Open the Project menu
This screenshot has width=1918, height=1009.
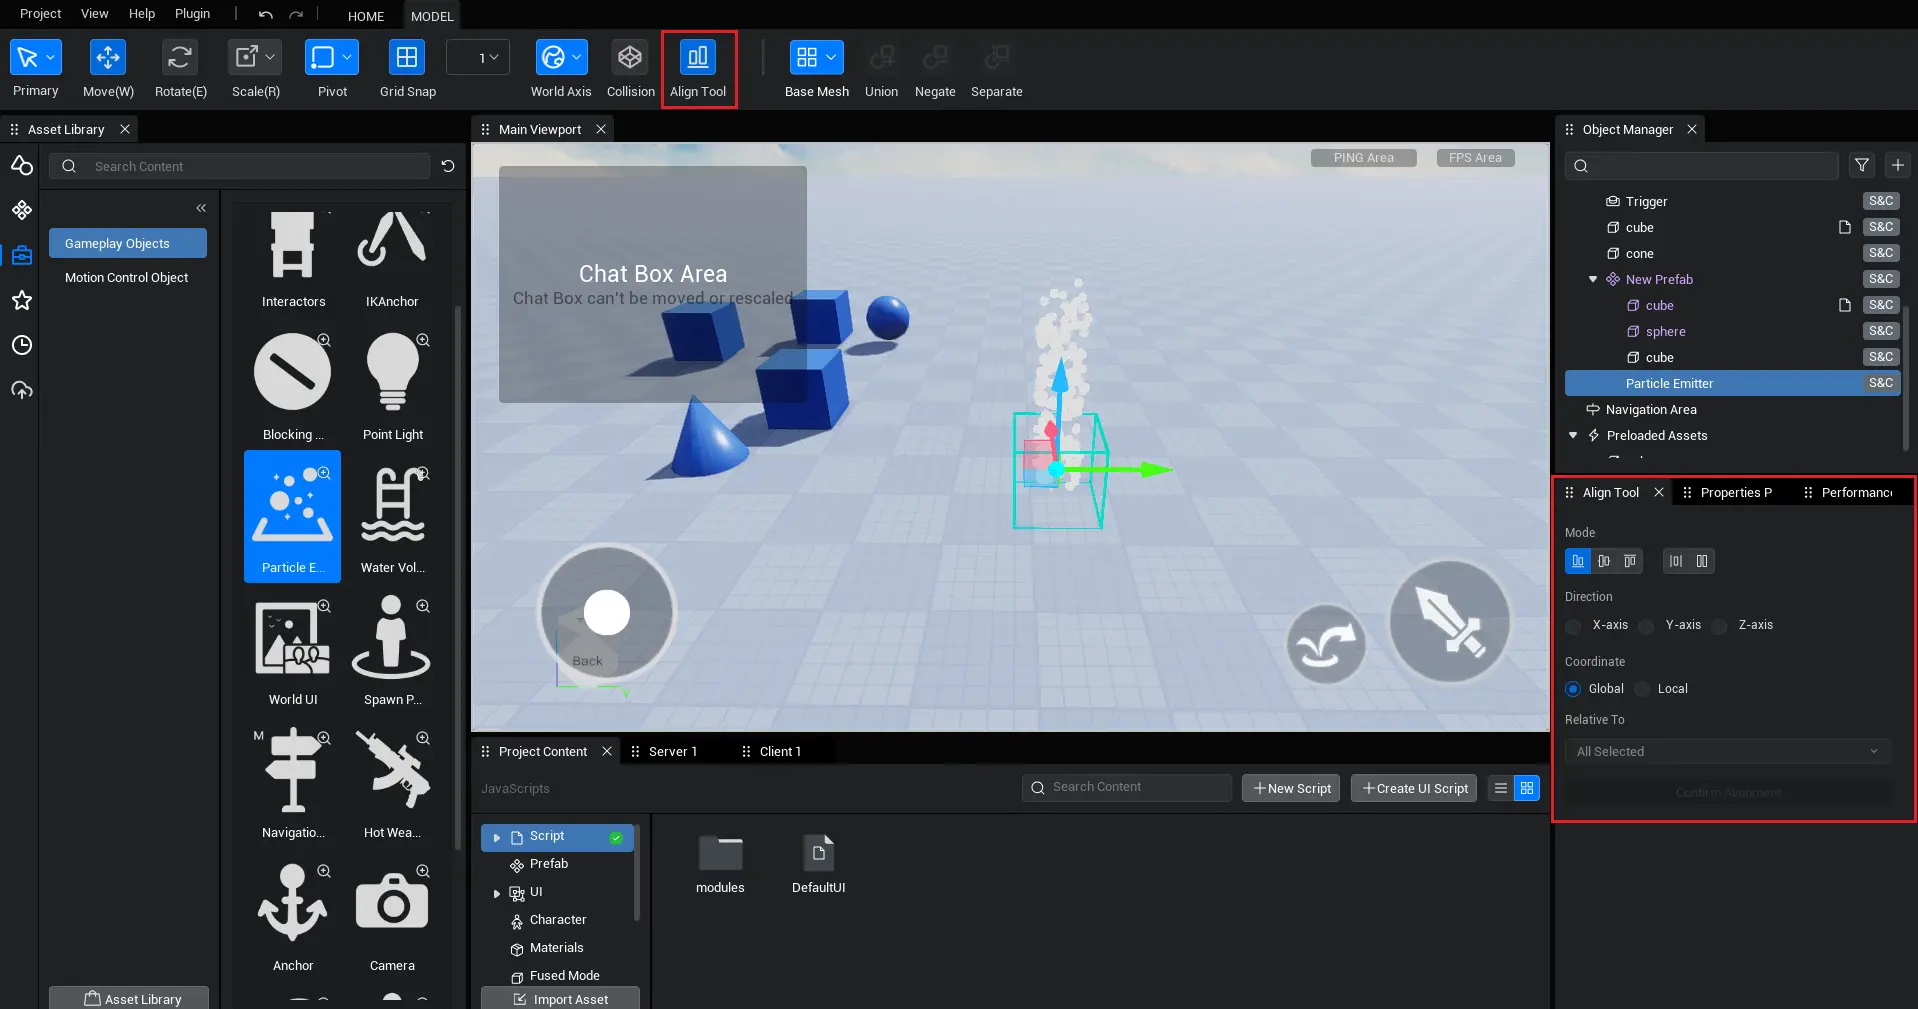pyautogui.click(x=40, y=14)
